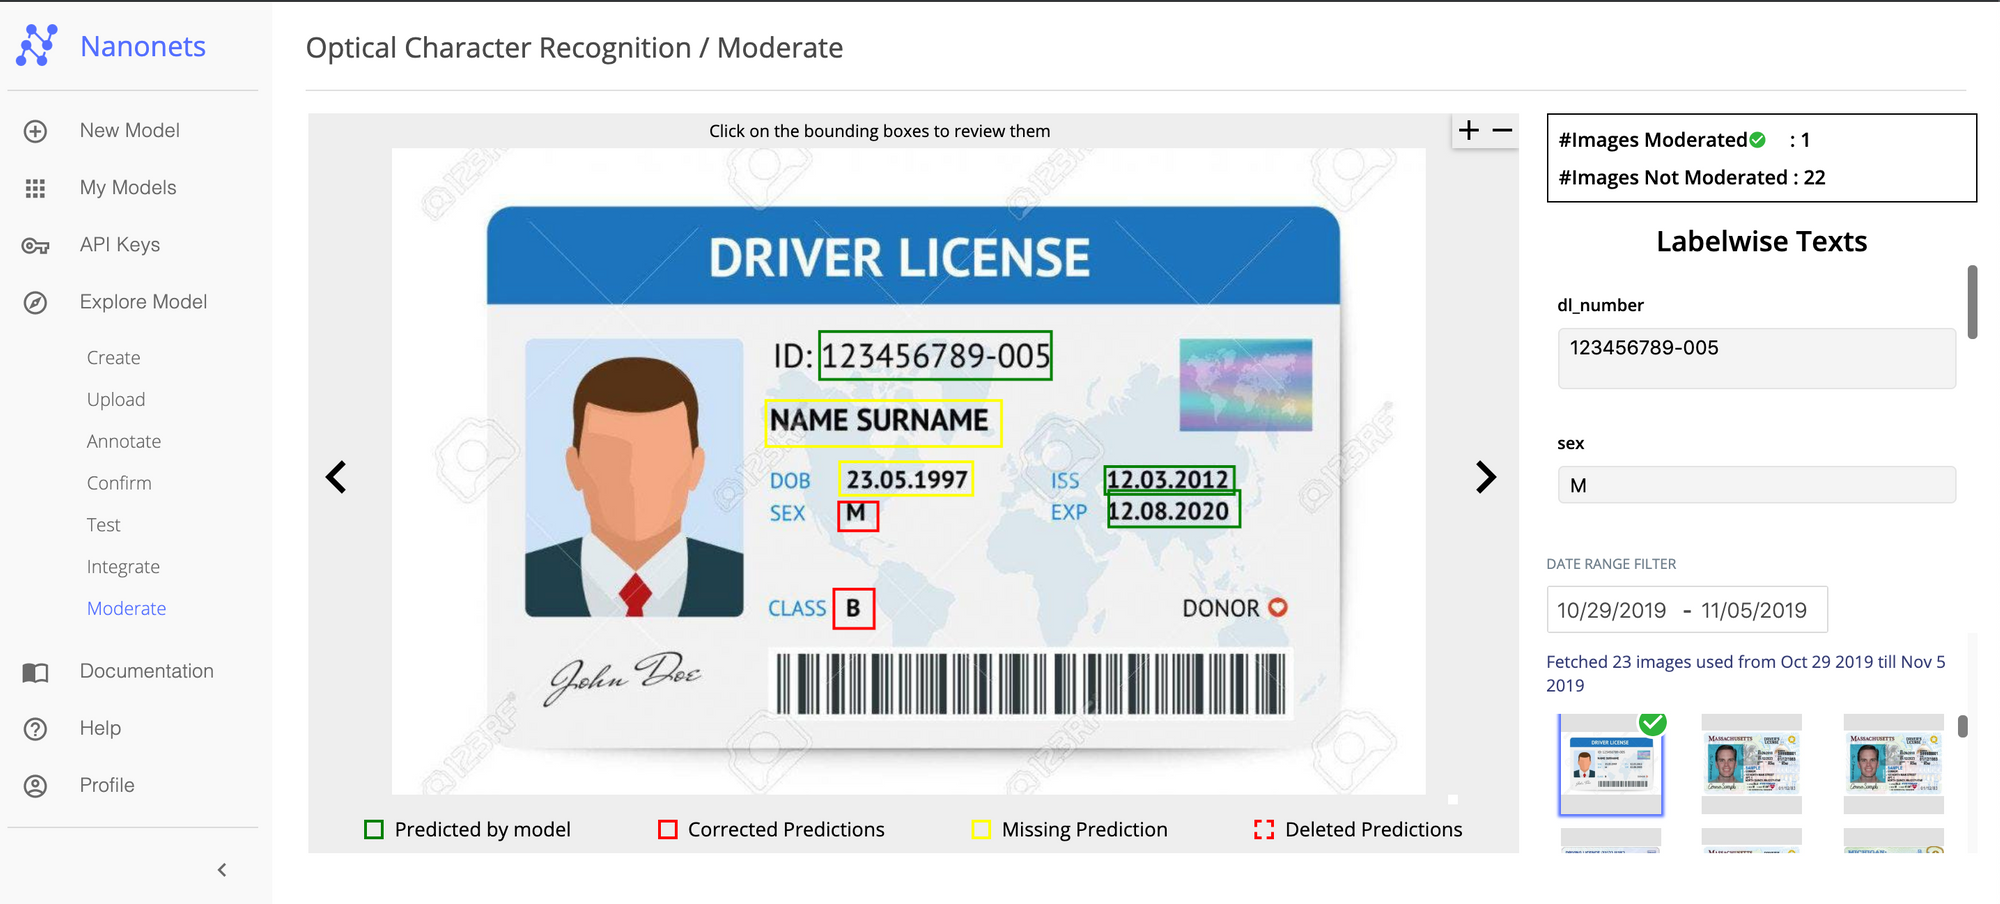The image size is (2000, 904).
Task: Click the ID number bounding box
Action: pyautogui.click(x=935, y=356)
